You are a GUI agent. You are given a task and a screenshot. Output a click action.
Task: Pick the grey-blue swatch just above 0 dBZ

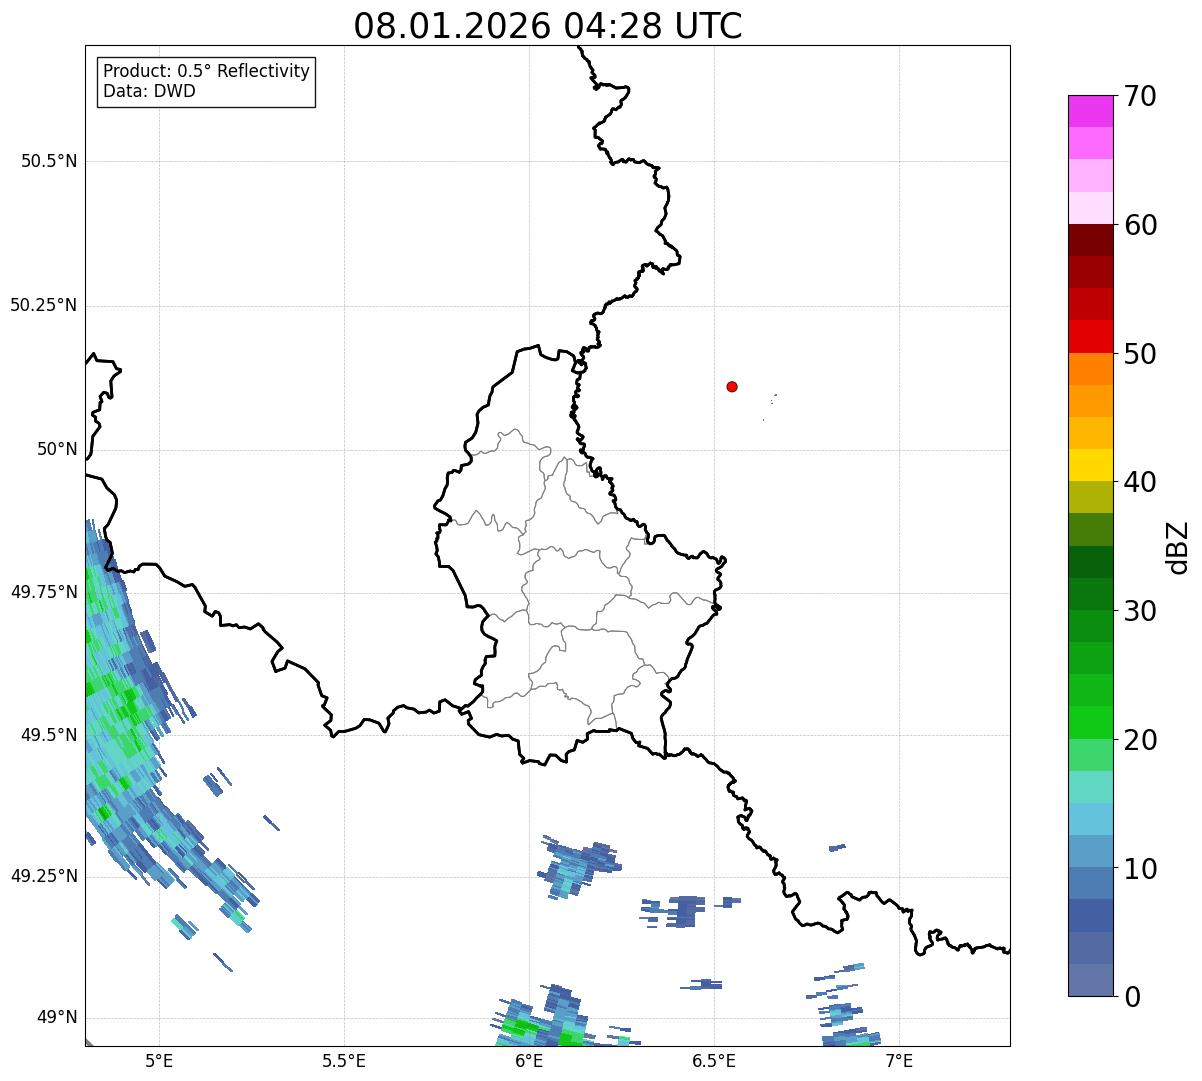coord(1090,980)
